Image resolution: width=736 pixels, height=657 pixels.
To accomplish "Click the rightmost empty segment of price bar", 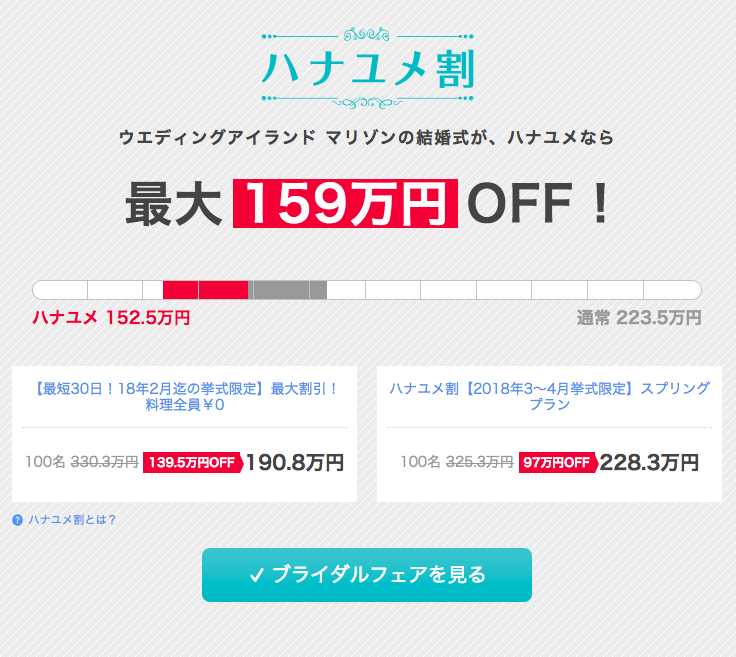I will click(x=672, y=290).
